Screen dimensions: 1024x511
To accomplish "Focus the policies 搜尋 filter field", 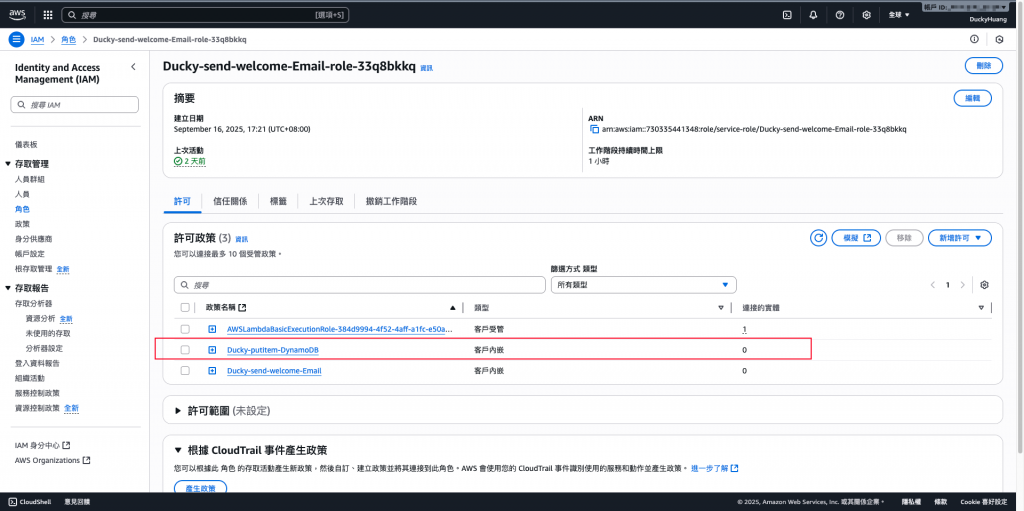I will tap(359, 285).
